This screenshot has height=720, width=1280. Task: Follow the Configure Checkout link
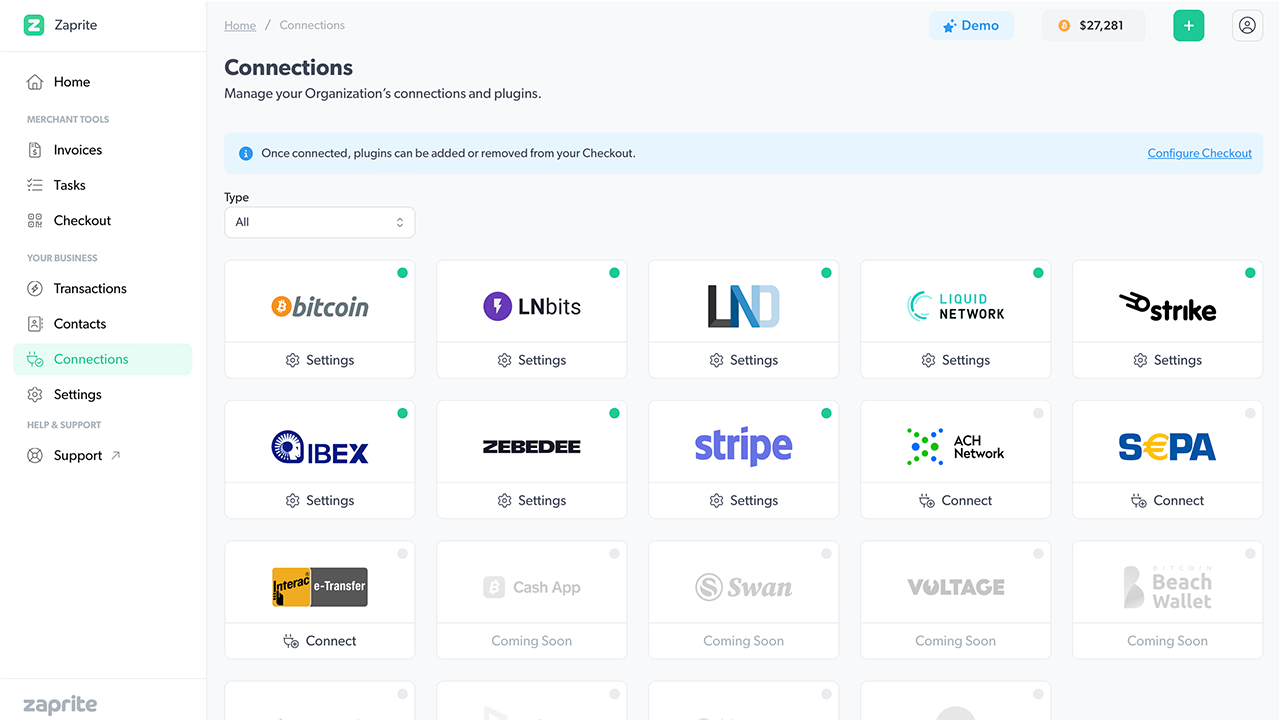[x=1200, y=153]
